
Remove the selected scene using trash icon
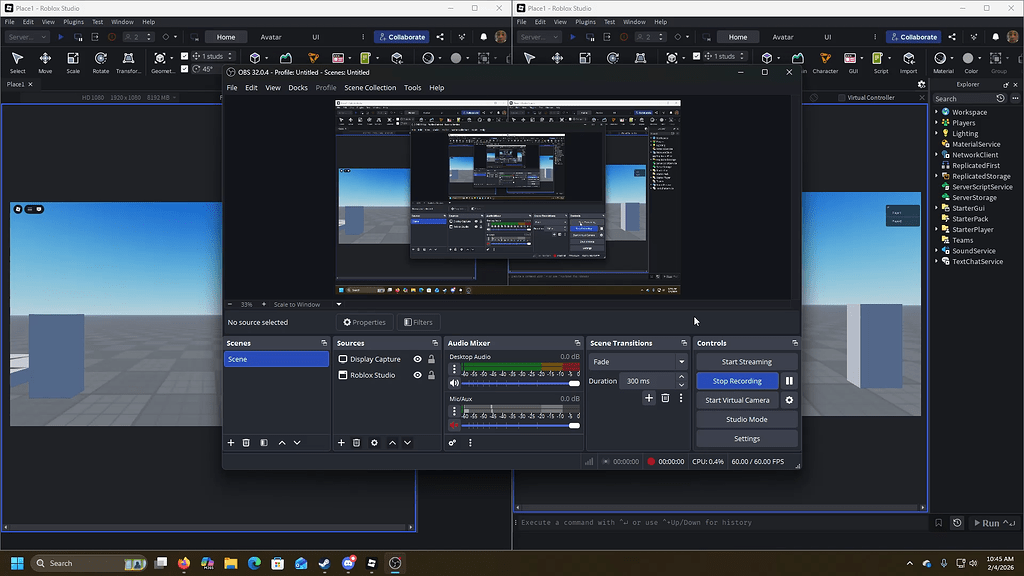coord(246,443)
